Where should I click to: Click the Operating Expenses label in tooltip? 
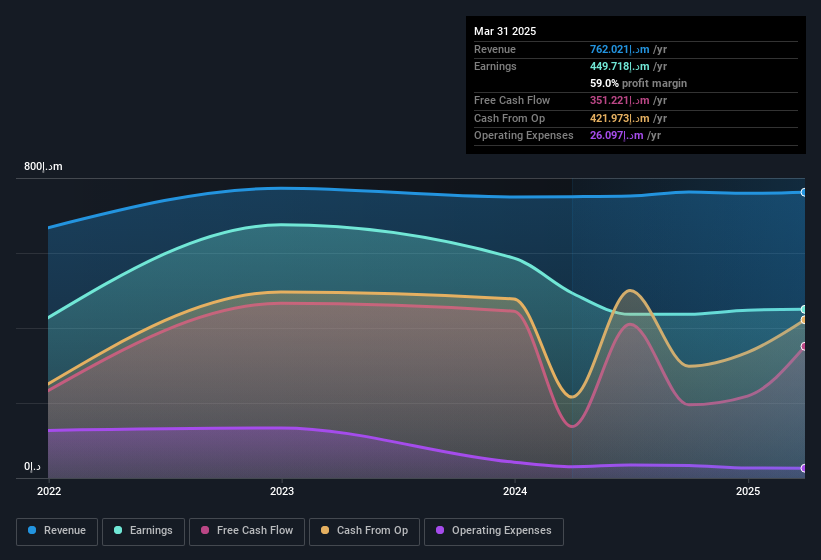click(x=524, y=135)
